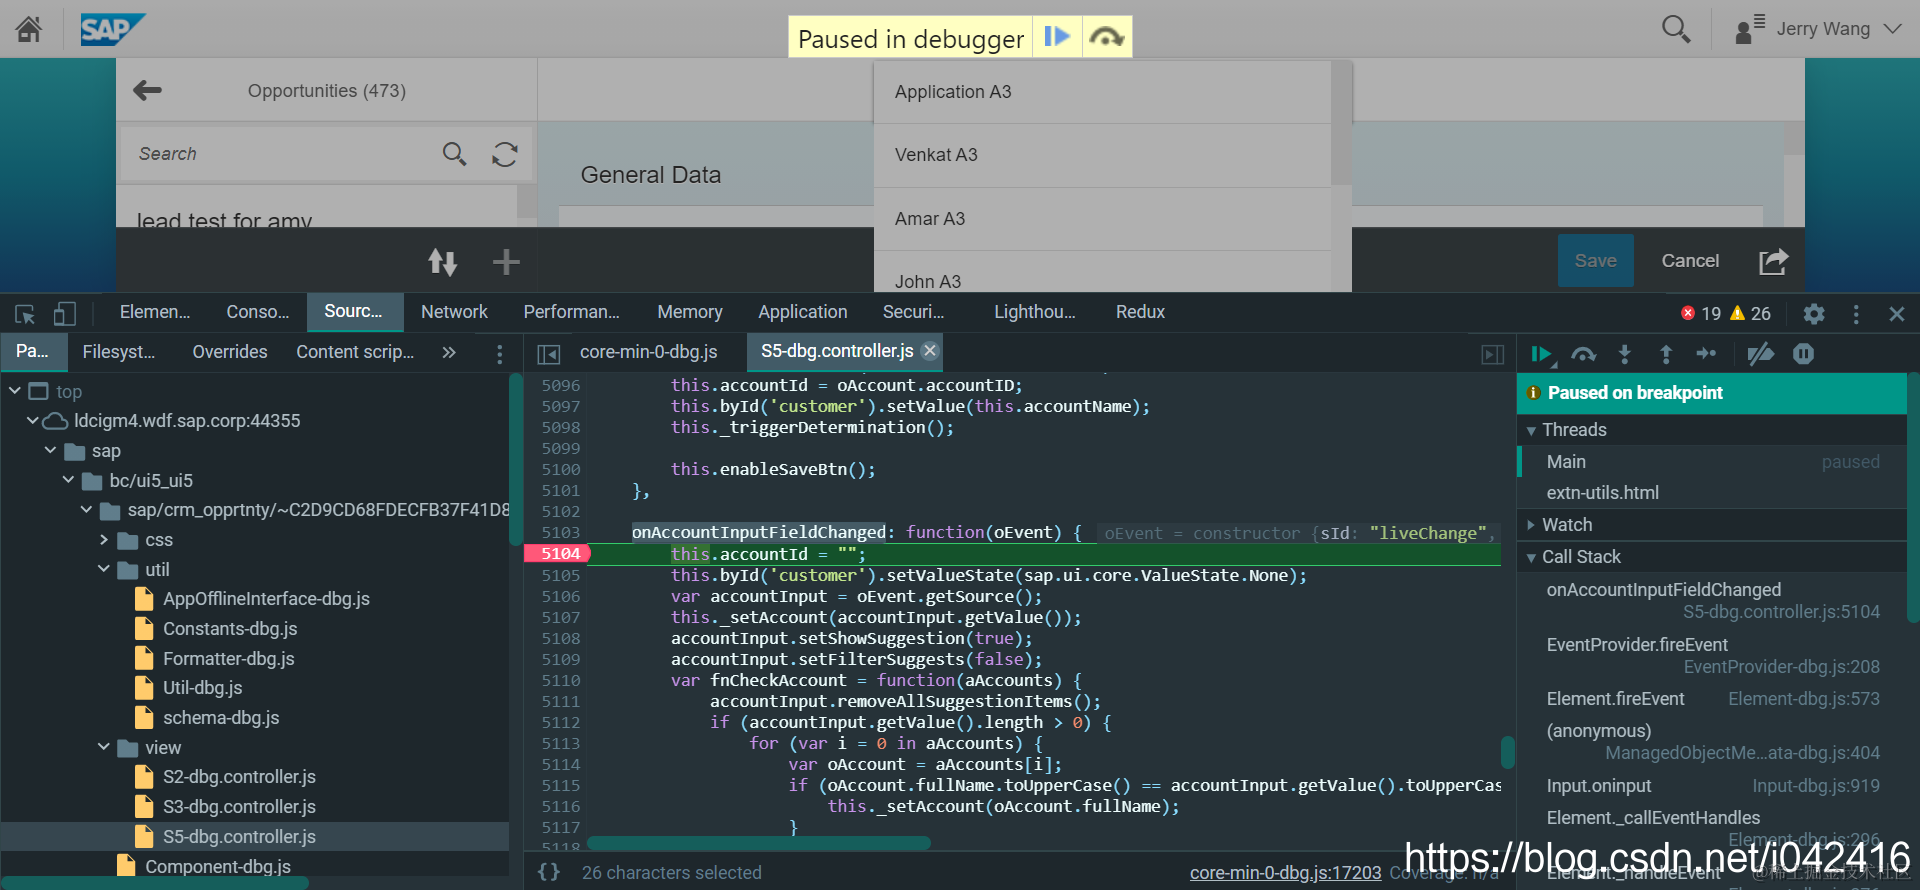The width and height of the screenshot is (1920, 890).
Task: Collapse the top tree node
Action: pos(15,391)
